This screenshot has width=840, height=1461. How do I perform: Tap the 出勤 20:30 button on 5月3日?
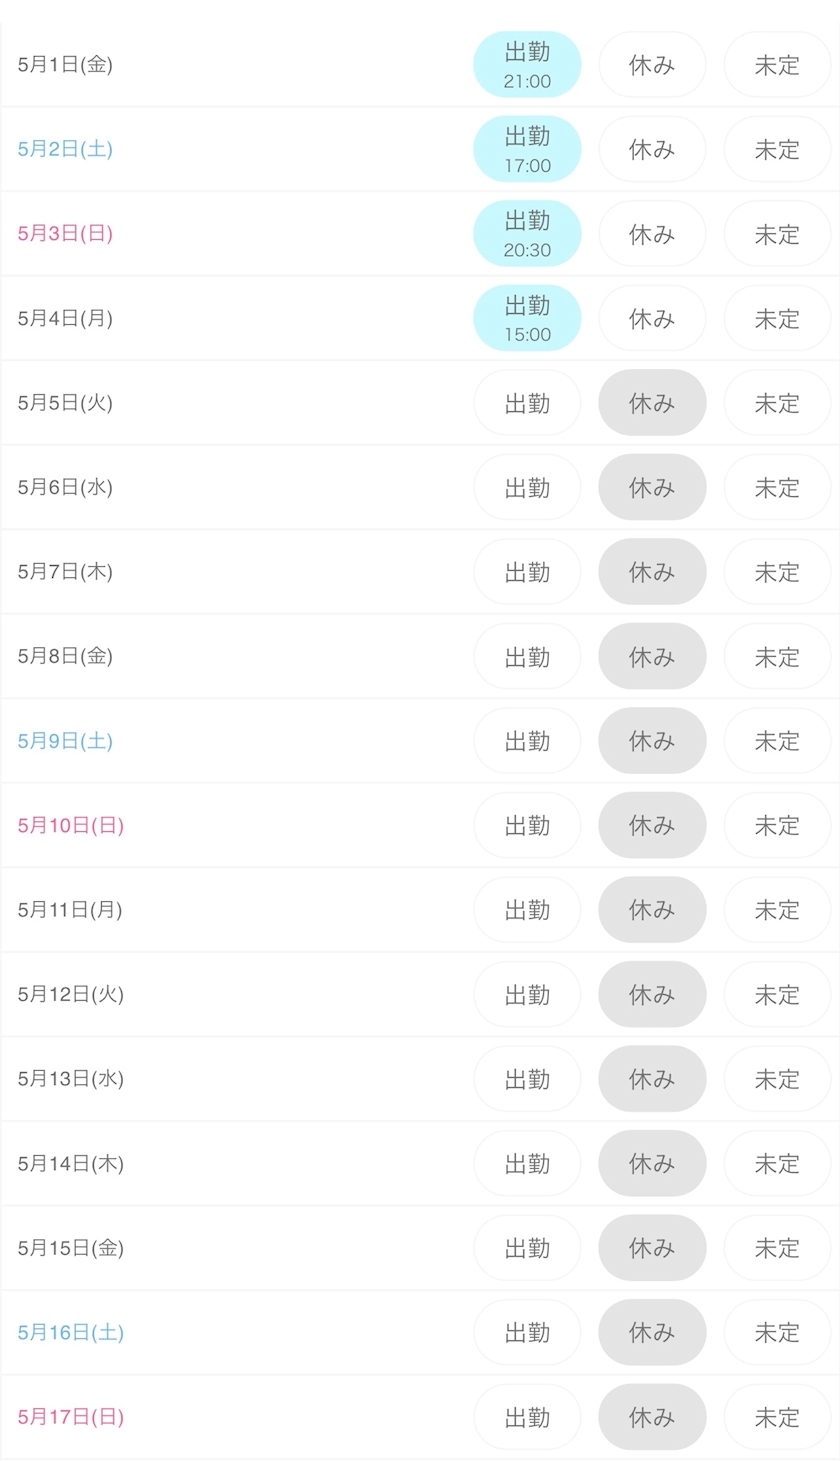(x=527, y=234)
